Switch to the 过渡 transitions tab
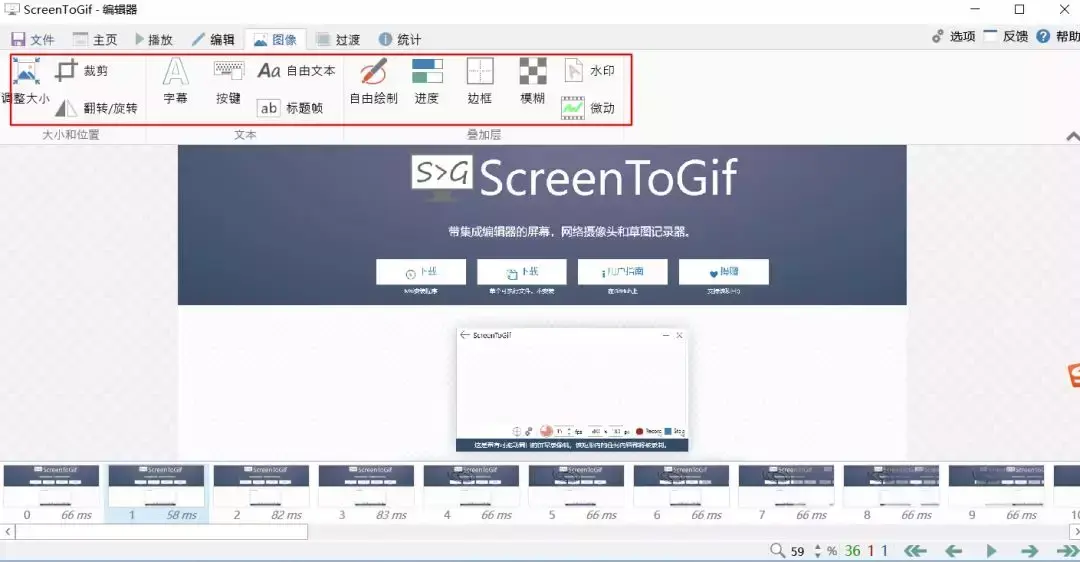Viewport: 1080px width, 562px height. click(x=338, y=39)
